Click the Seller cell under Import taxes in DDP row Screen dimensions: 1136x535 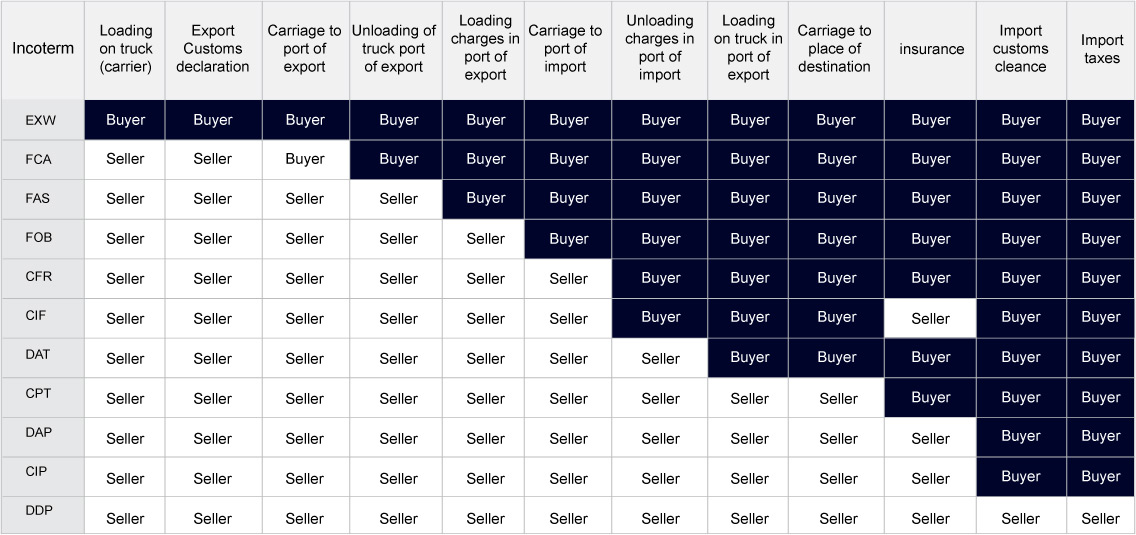point(1100,518)
